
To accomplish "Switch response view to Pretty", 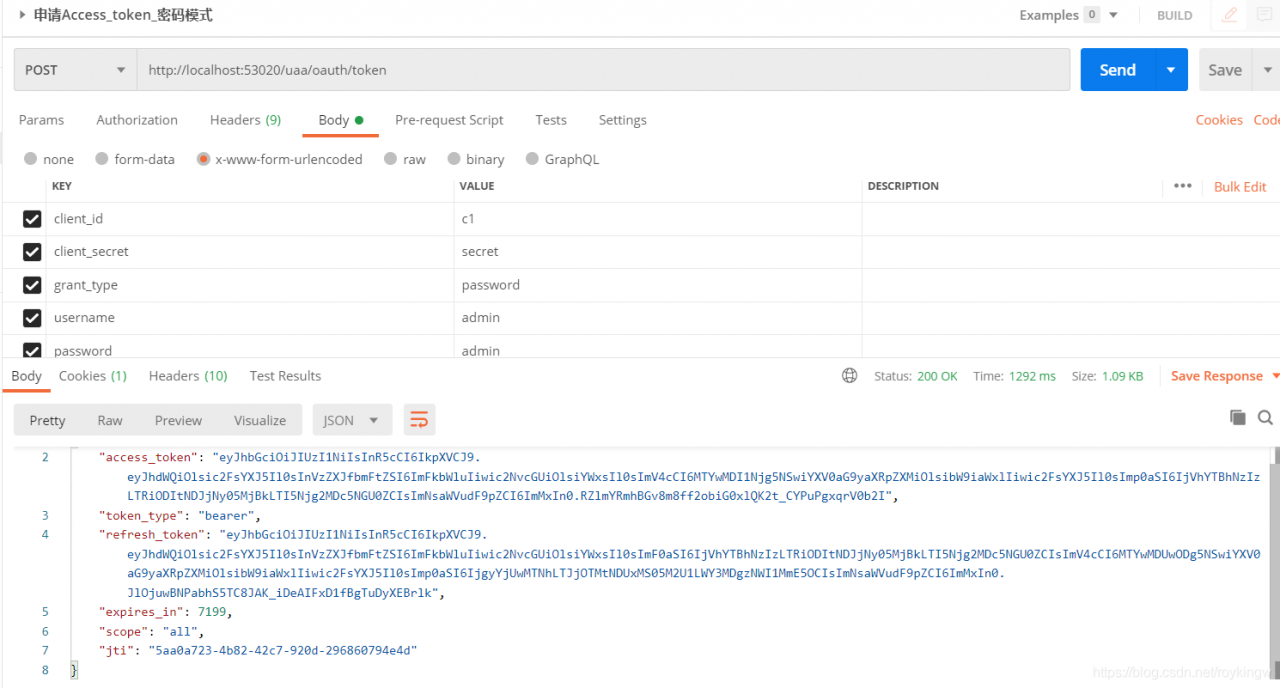I will coord(47,420).
